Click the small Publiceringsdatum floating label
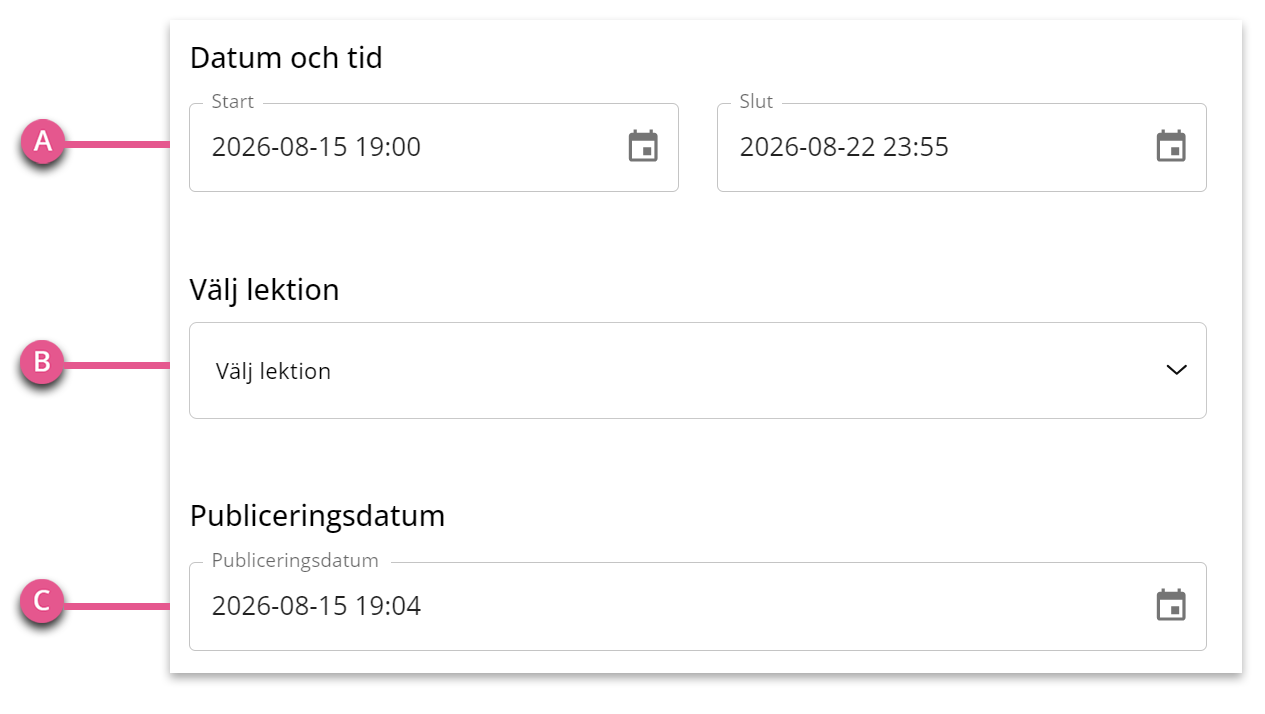 coord(295,561)
